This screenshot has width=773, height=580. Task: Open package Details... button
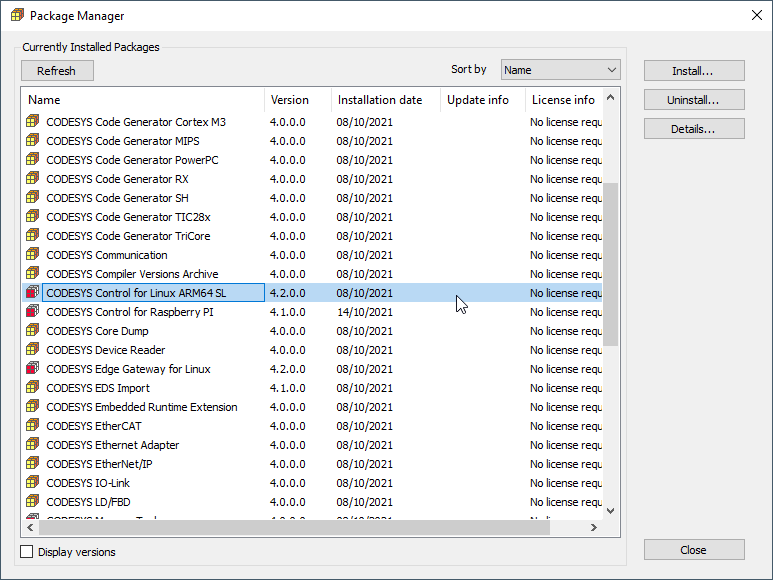tap(693, 129)
